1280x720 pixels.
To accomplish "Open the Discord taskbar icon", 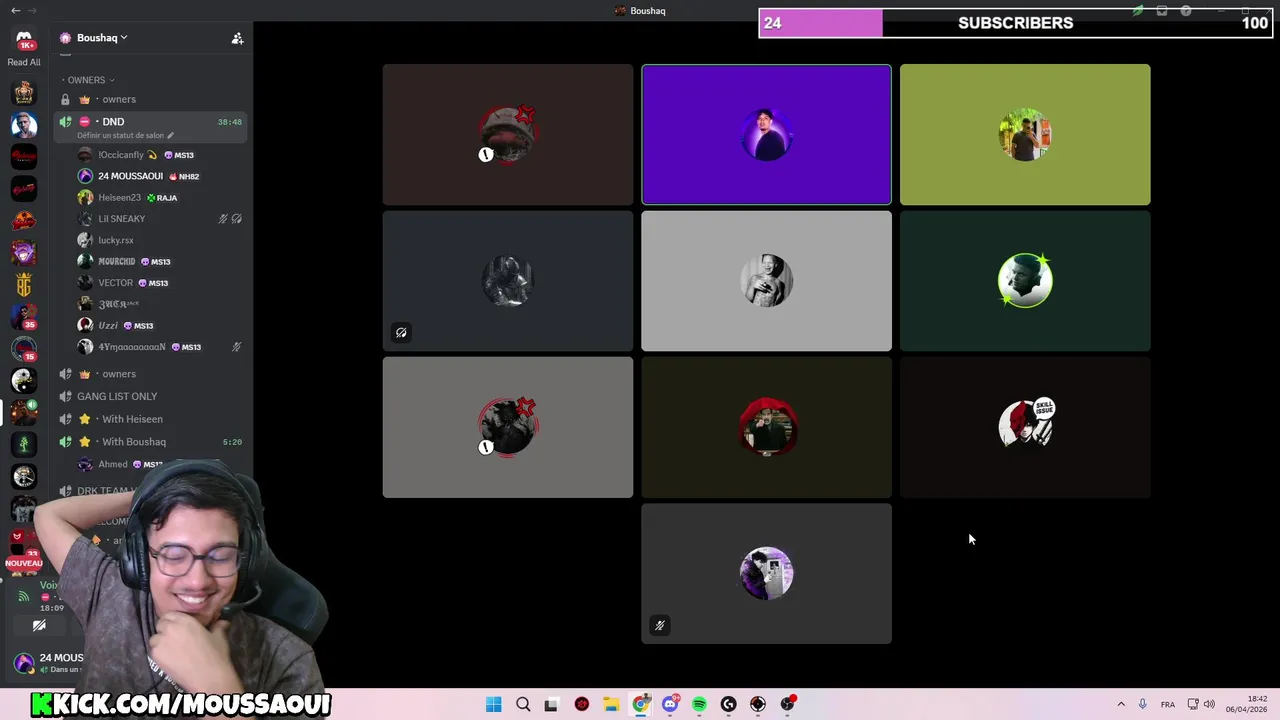I will point(670,704).
